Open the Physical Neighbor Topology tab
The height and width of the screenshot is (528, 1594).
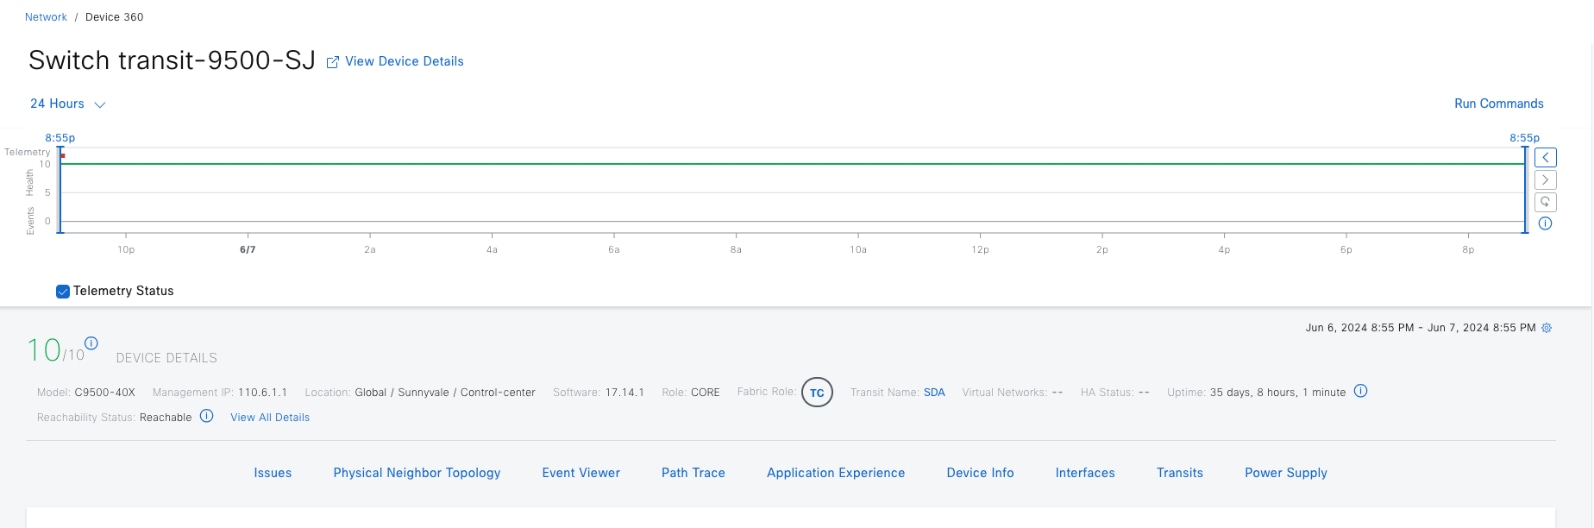(x=416, y=473)
